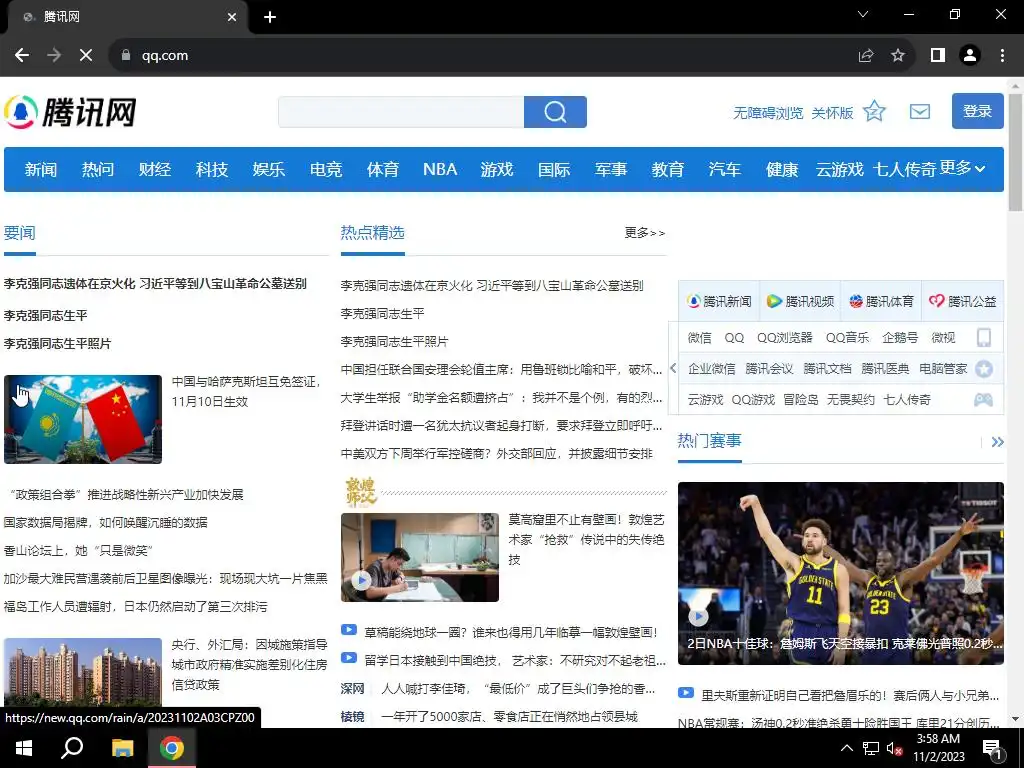Open a new browser tab
1024x768 pixels.
(x=270, y=17)
